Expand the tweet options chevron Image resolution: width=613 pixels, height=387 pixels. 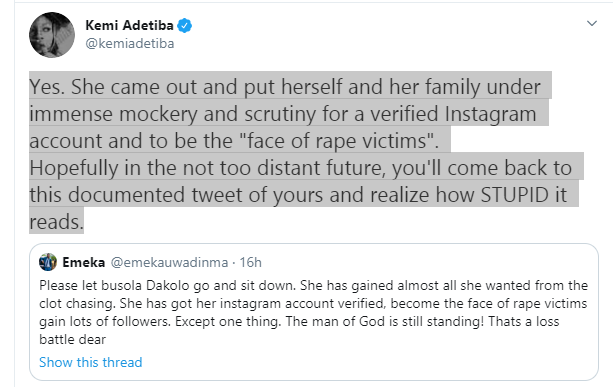coord(592,23)
